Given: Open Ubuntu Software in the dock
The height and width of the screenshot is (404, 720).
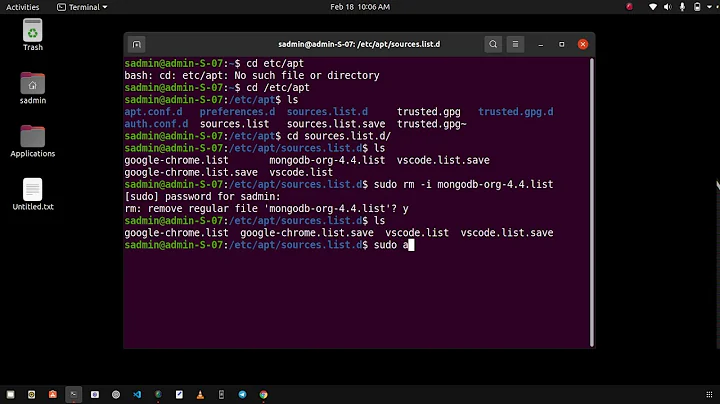Looking at the screenshot, I should point(53,394).
